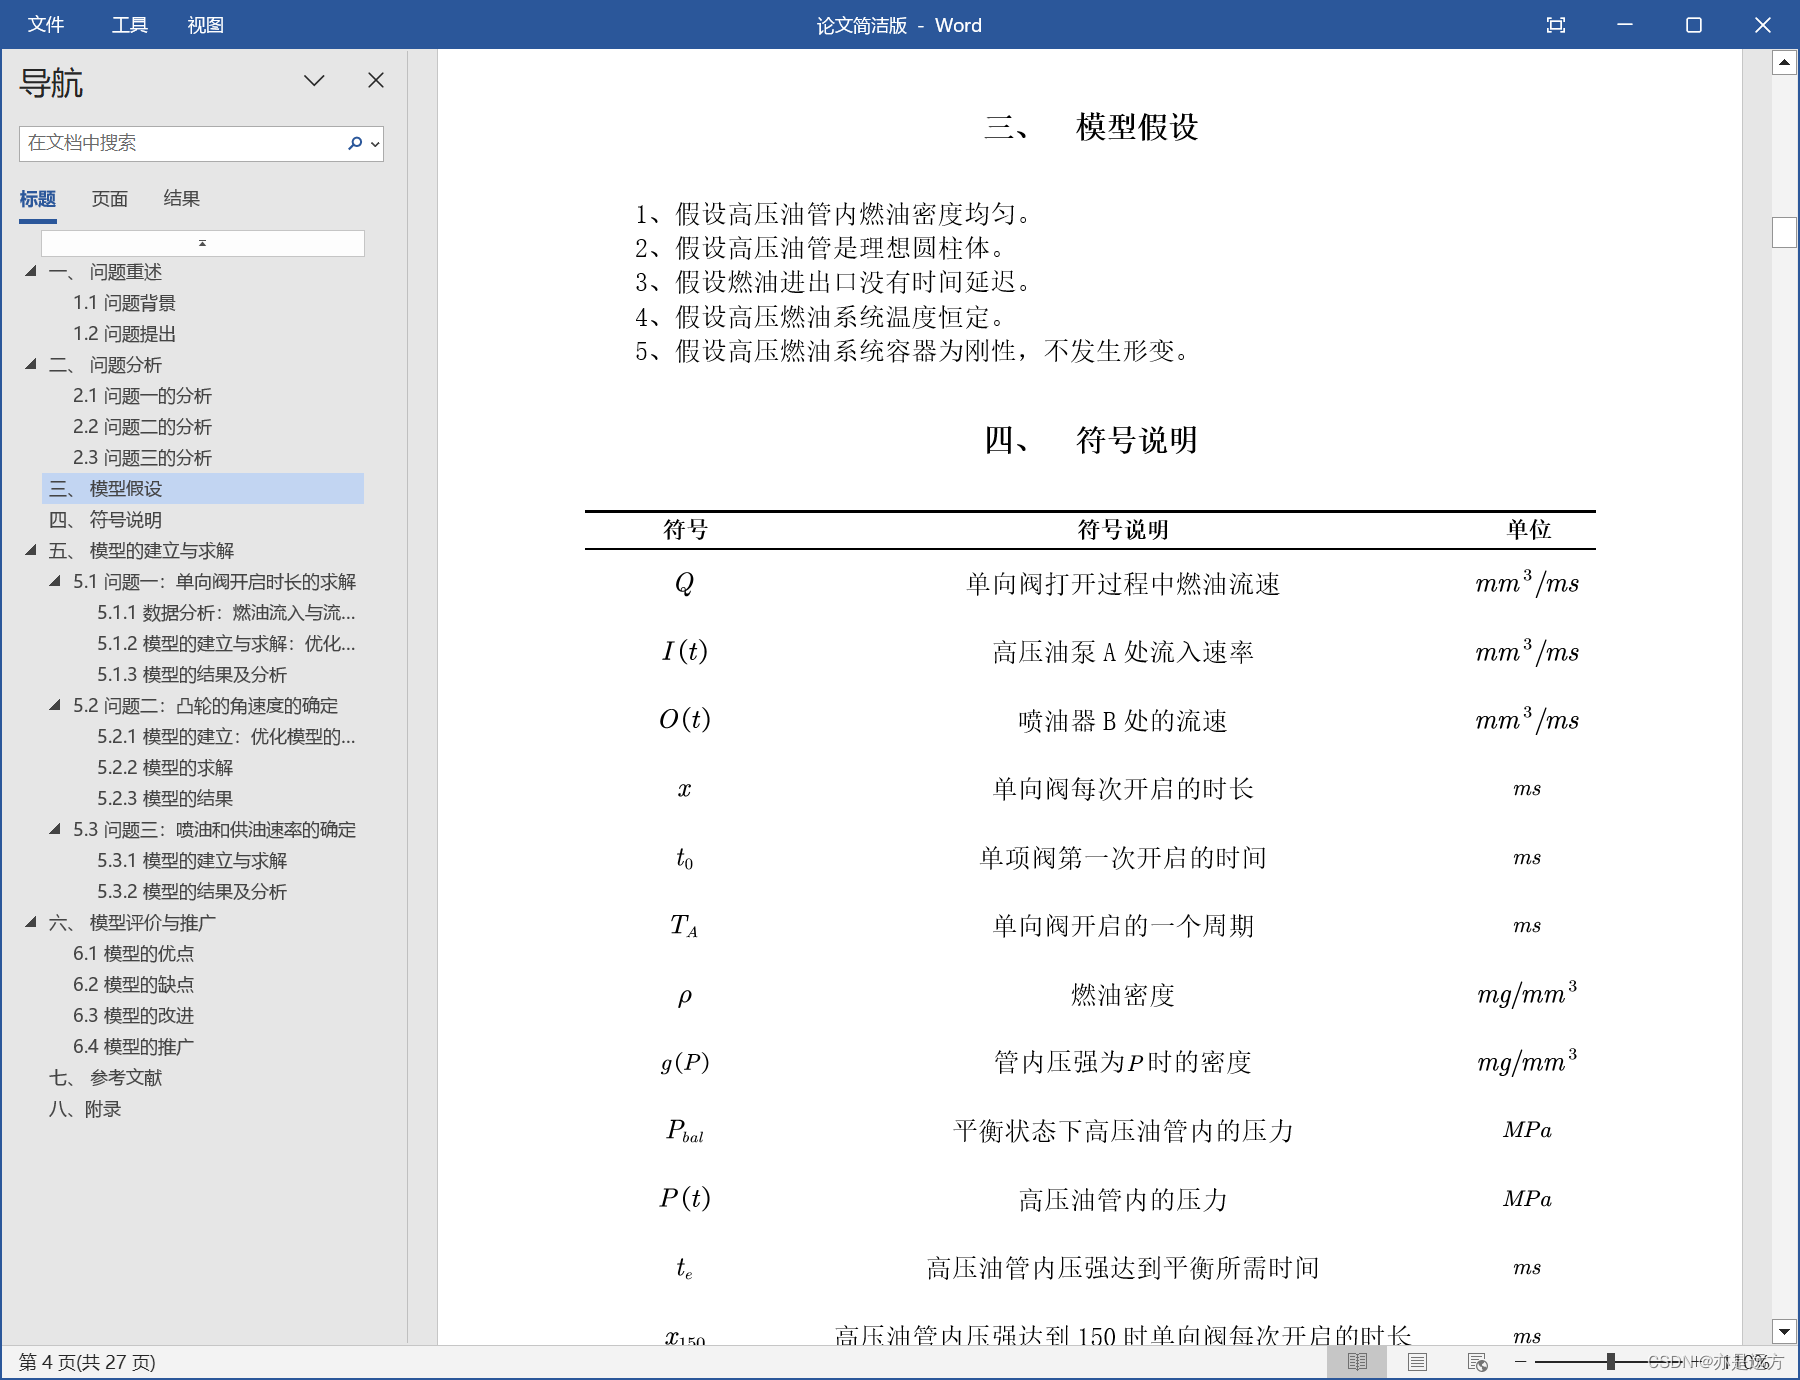Go to heading 2.3 问题三的分析

[142, 458]
